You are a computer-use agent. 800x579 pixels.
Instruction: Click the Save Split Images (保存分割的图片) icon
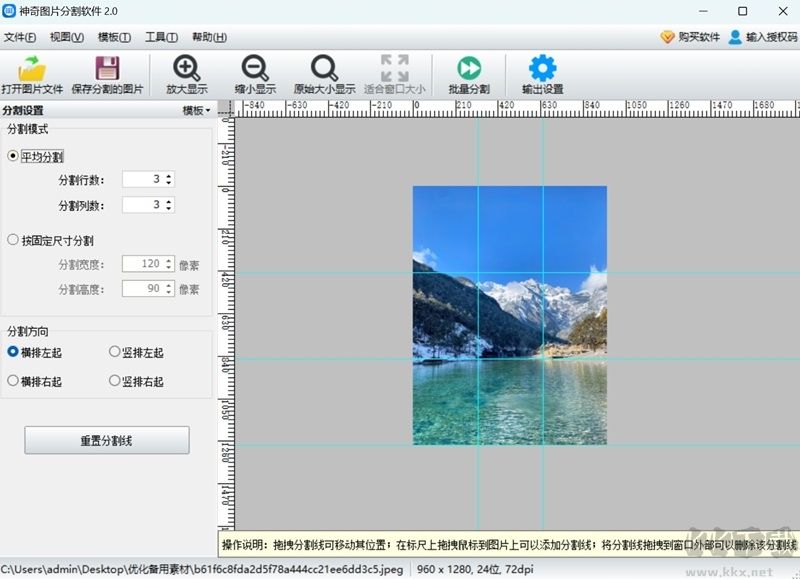[107, 68]
